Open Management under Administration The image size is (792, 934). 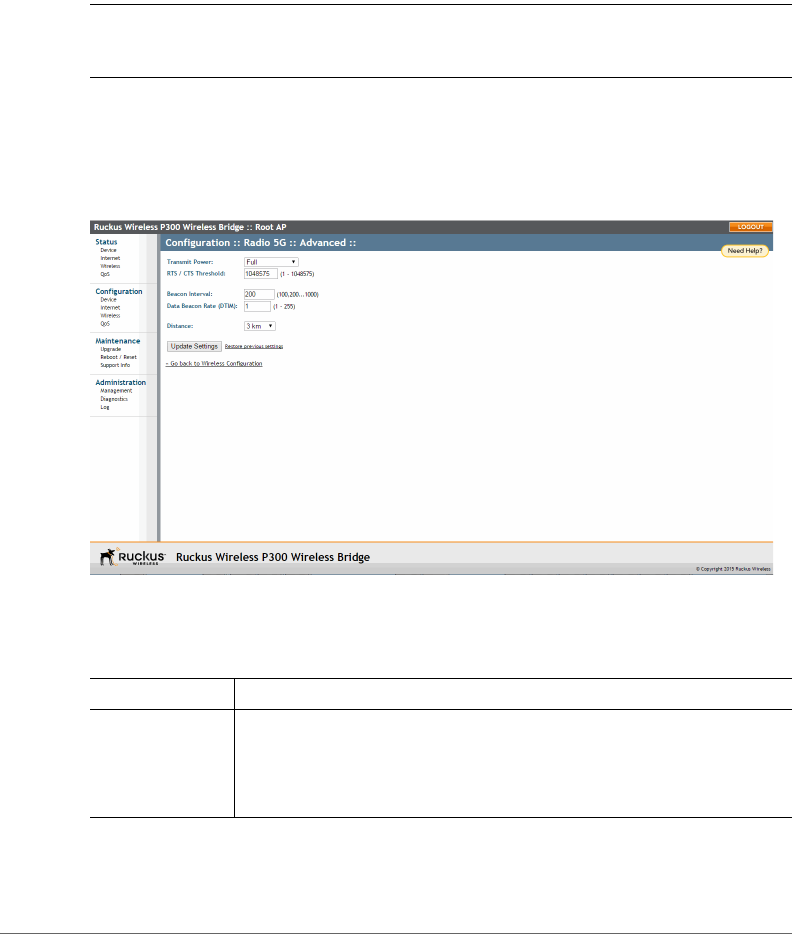[x=116, y=391]
